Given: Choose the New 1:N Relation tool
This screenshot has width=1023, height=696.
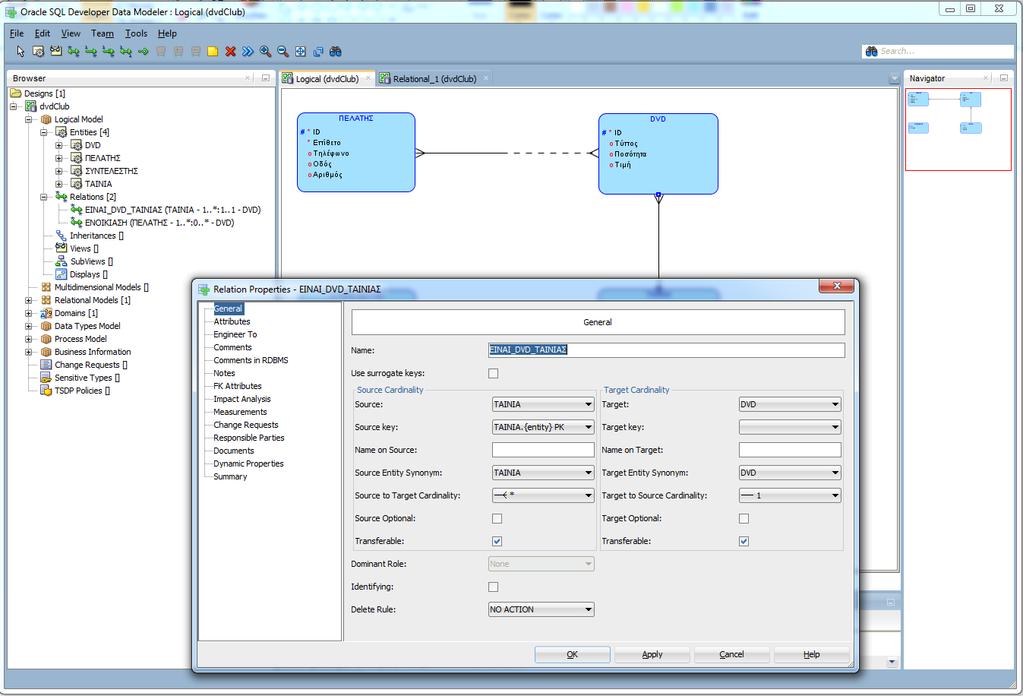Looking at the screenshot, I should point(91,52).
